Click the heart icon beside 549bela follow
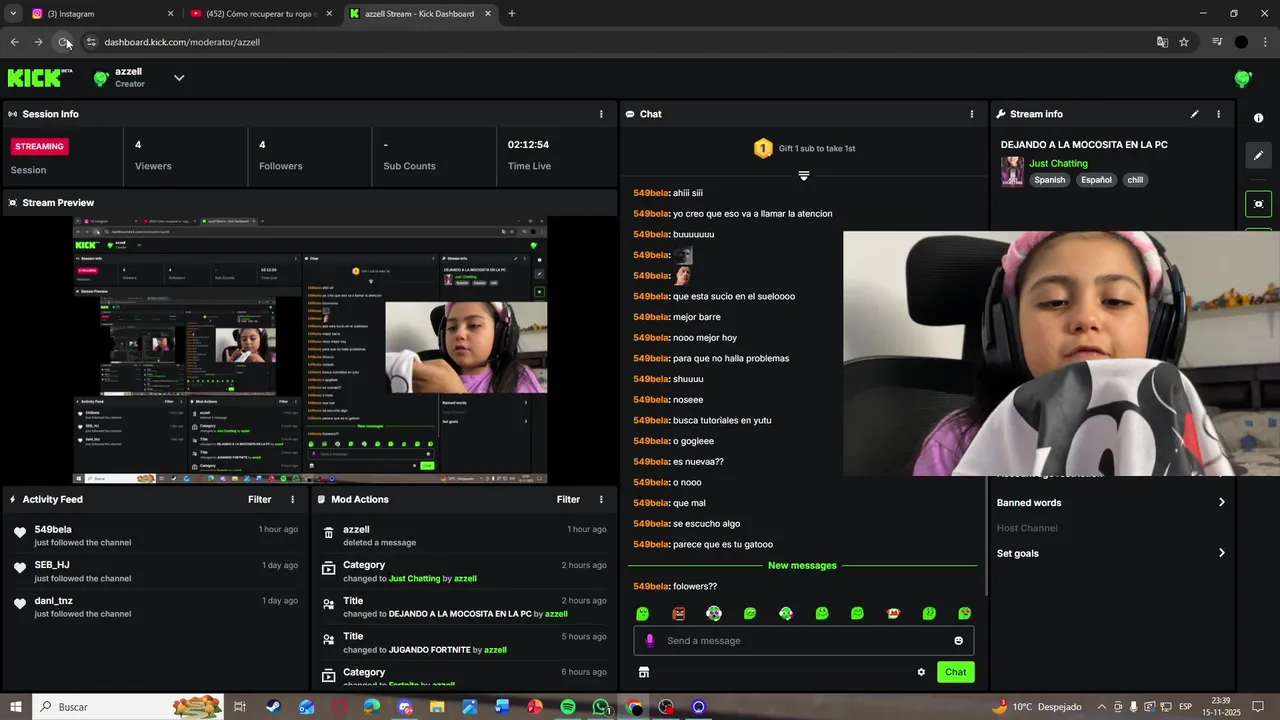1280x720 pixels. tap(20, 532)
